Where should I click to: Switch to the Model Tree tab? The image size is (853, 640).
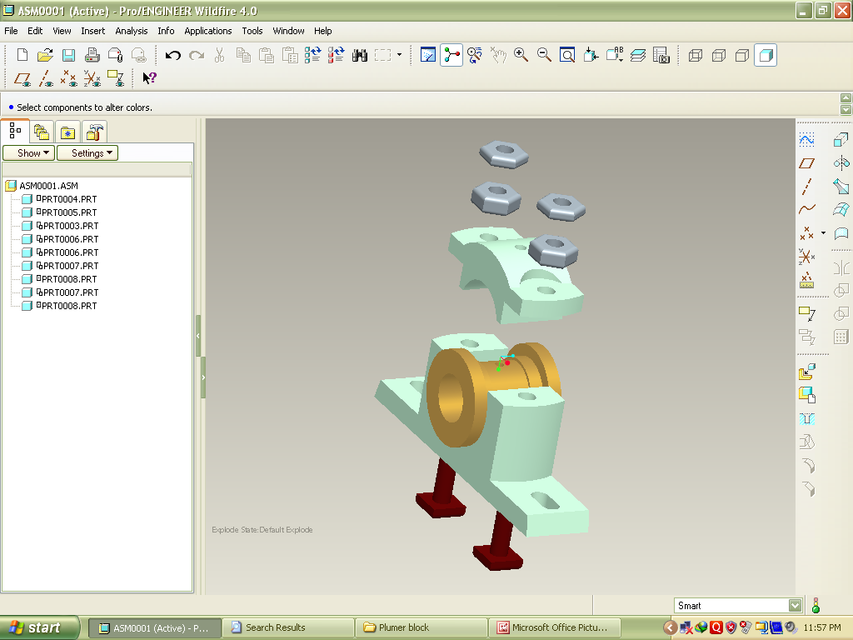coord(15,131)
